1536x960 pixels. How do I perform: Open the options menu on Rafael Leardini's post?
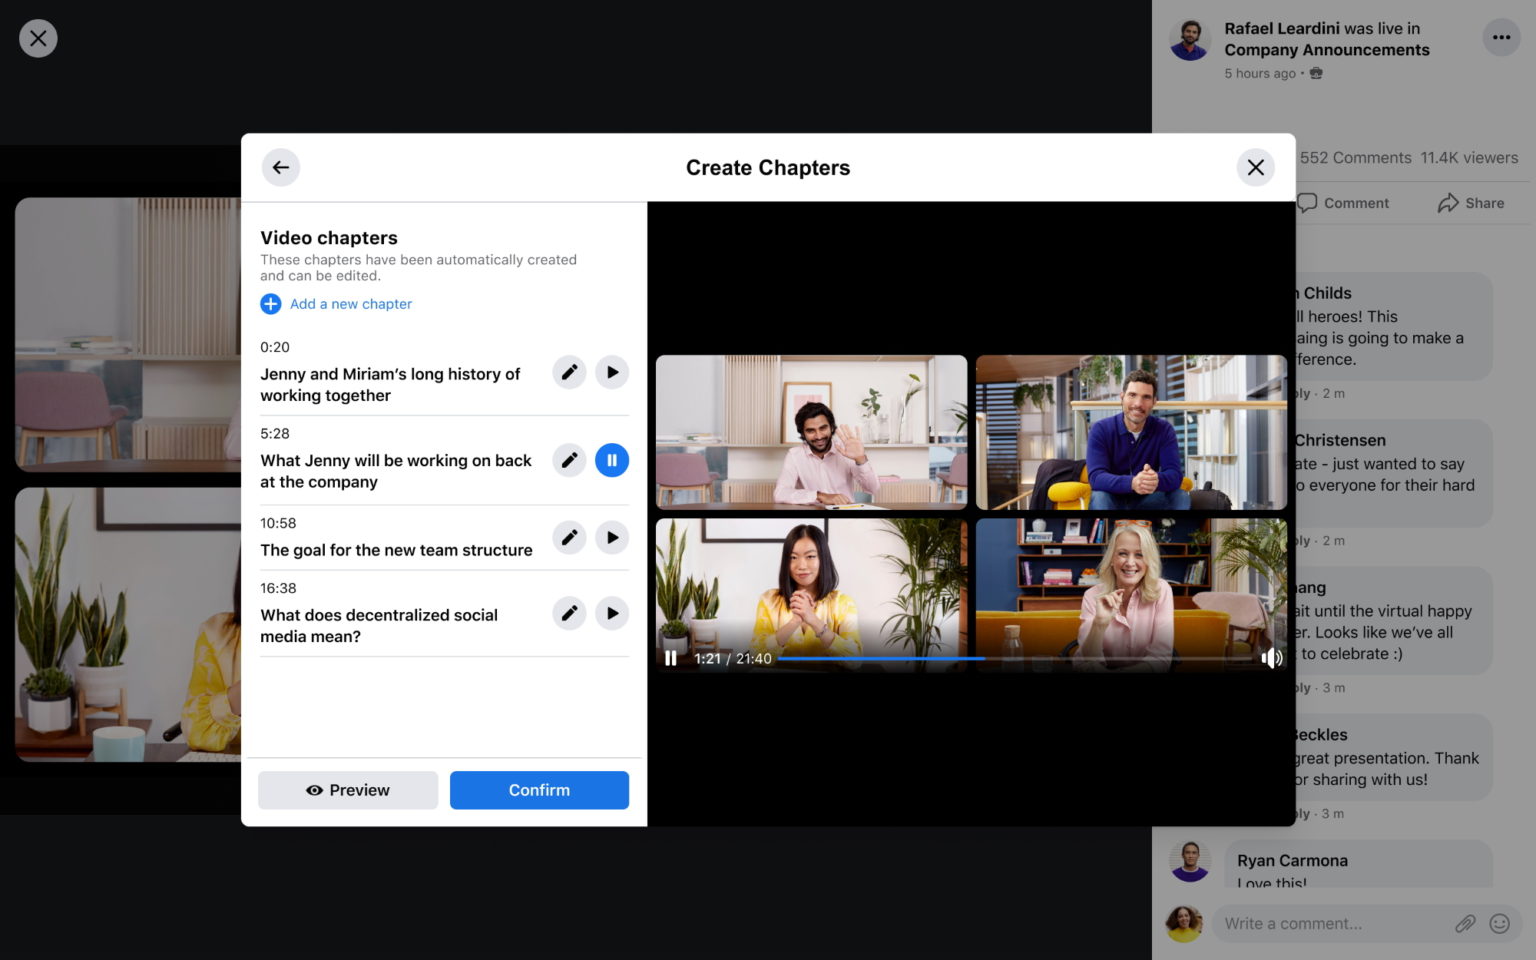coord(1500,37)
